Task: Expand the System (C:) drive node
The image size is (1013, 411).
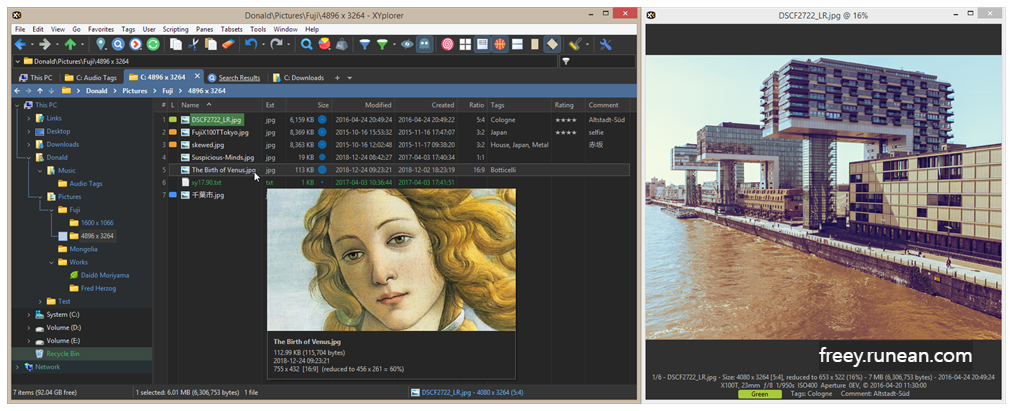Action: point(29,315)
